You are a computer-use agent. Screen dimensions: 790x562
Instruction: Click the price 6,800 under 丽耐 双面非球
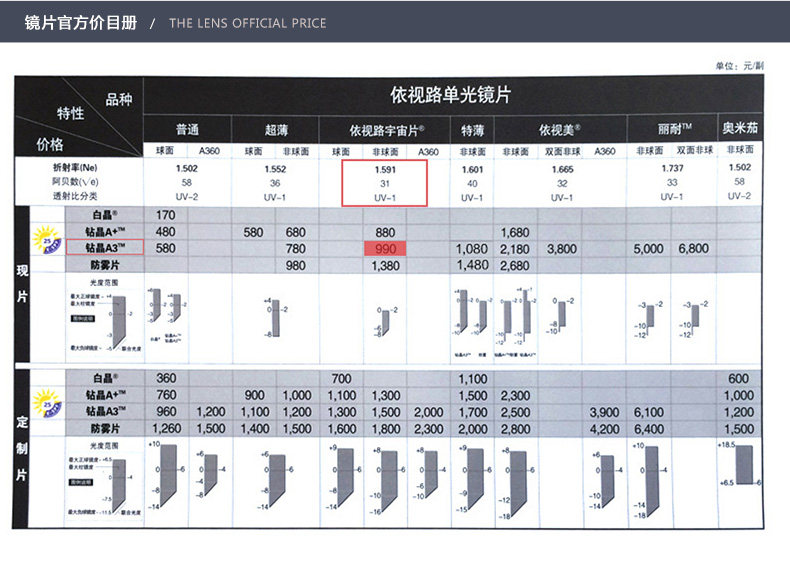pyautogui.click(x=694, y=248)
